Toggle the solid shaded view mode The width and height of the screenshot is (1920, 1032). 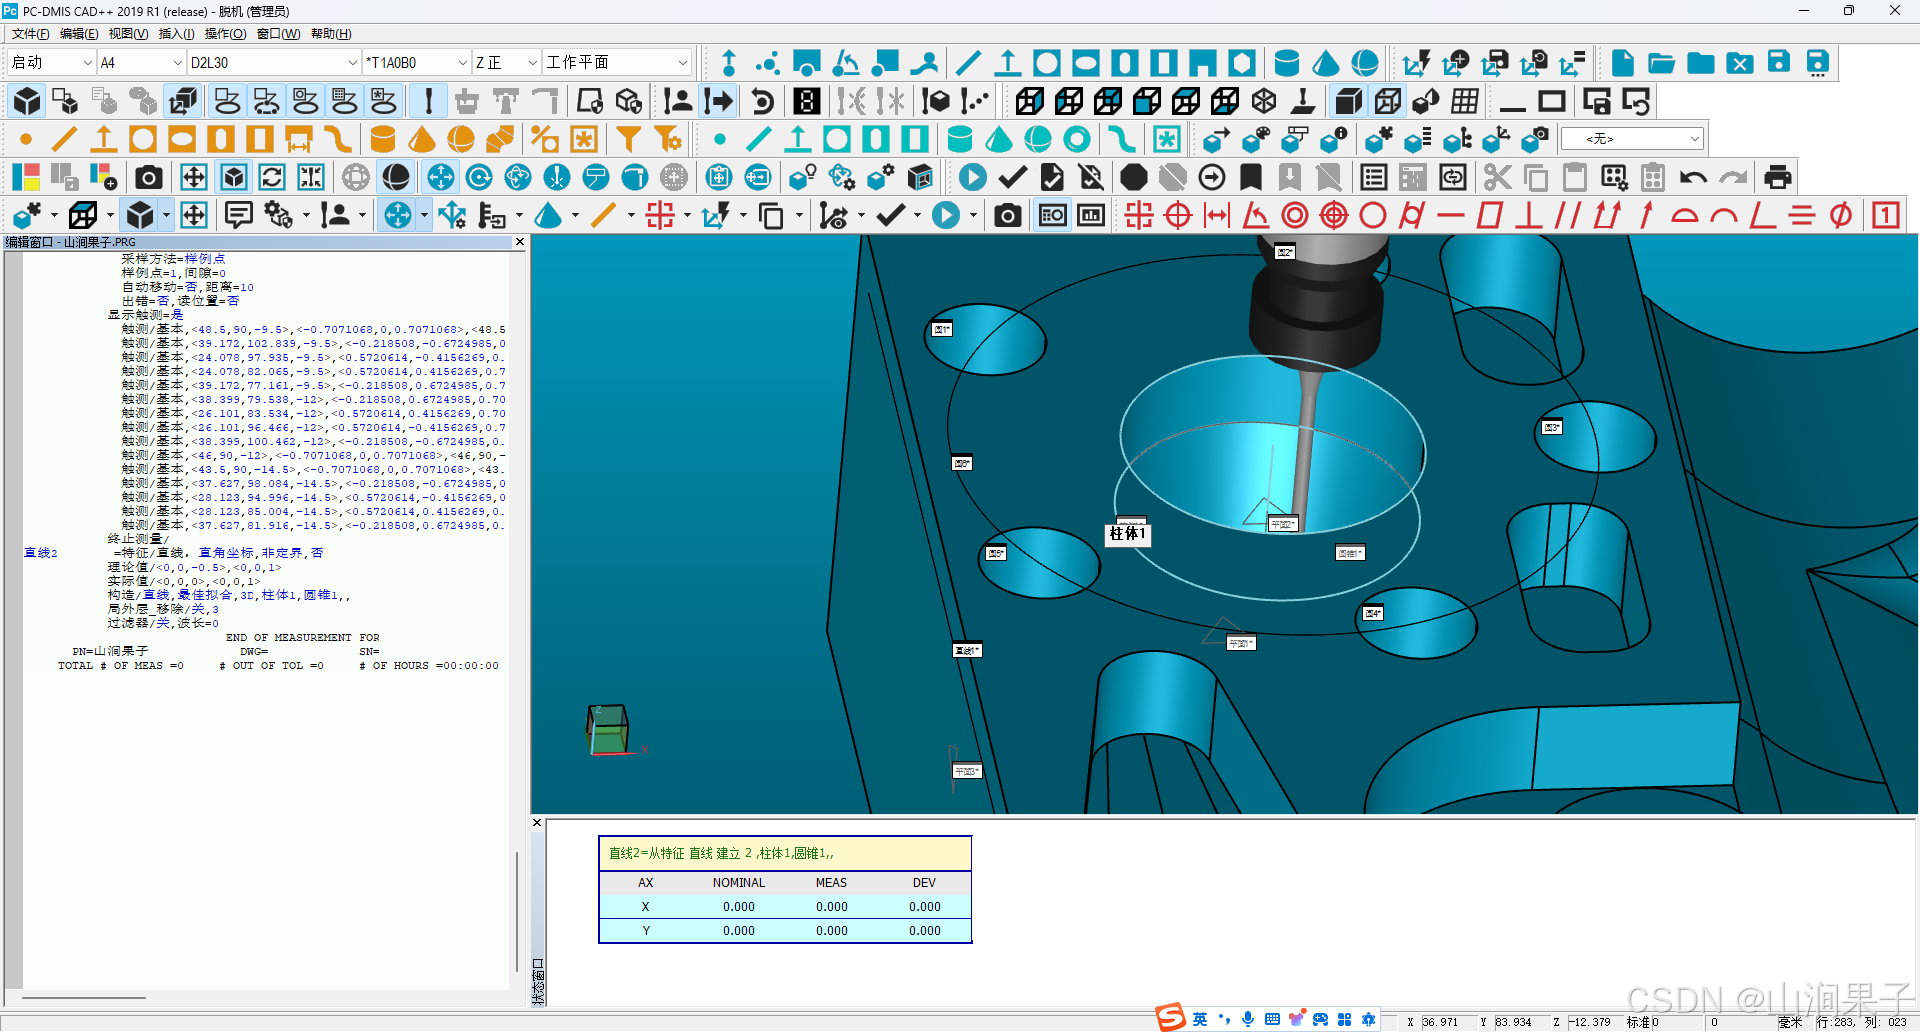(1349, 101)
